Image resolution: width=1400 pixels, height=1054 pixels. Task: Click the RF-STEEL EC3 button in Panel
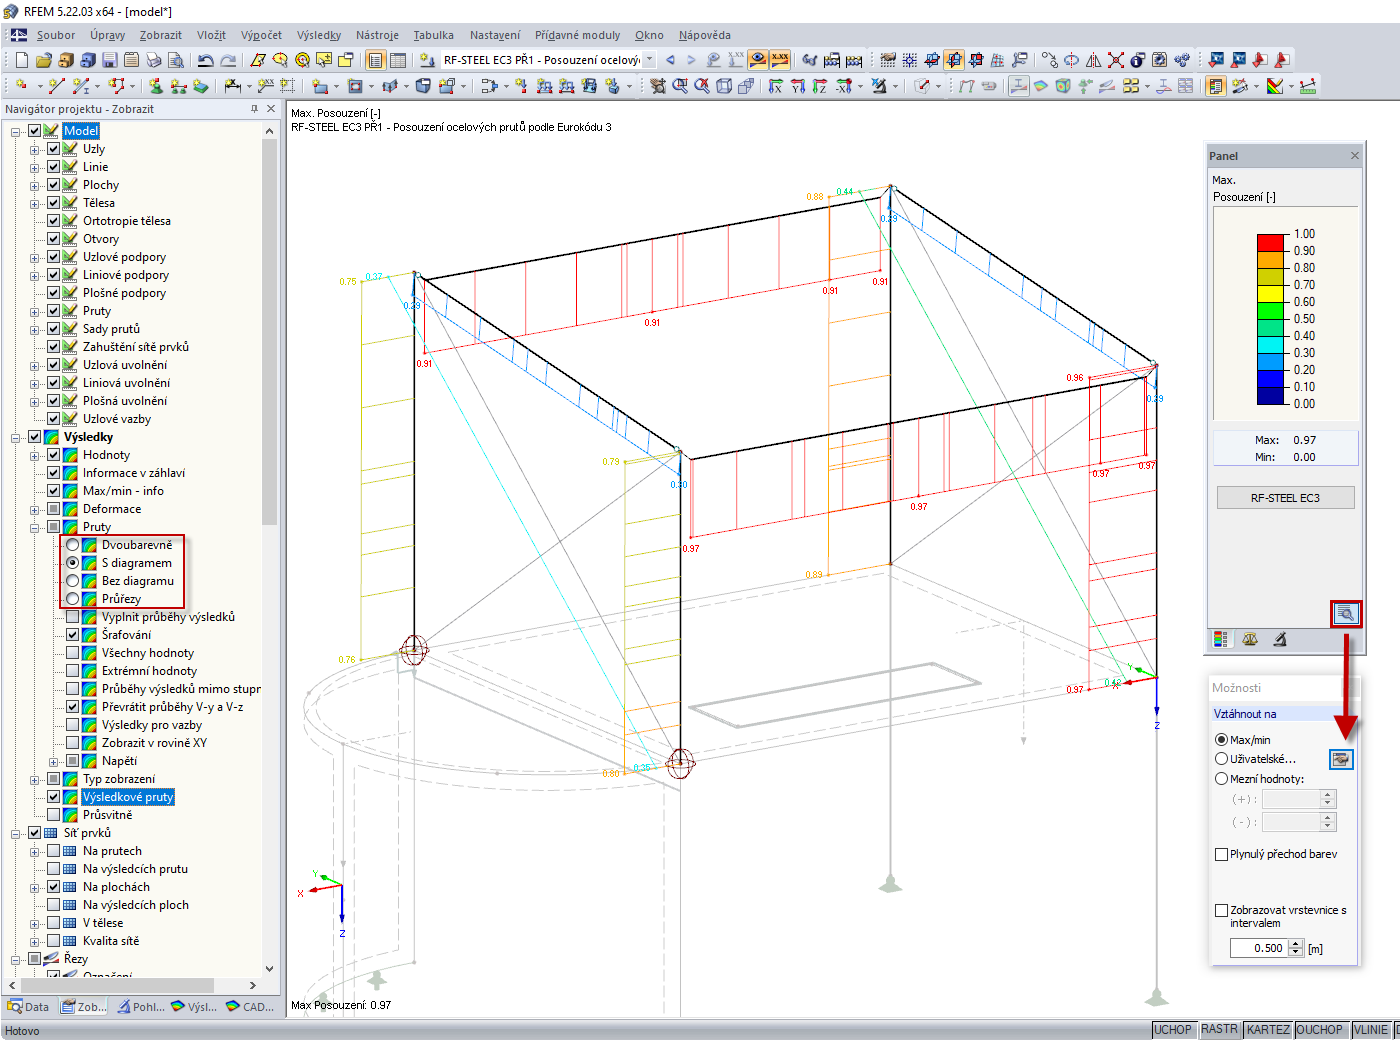1285,498
